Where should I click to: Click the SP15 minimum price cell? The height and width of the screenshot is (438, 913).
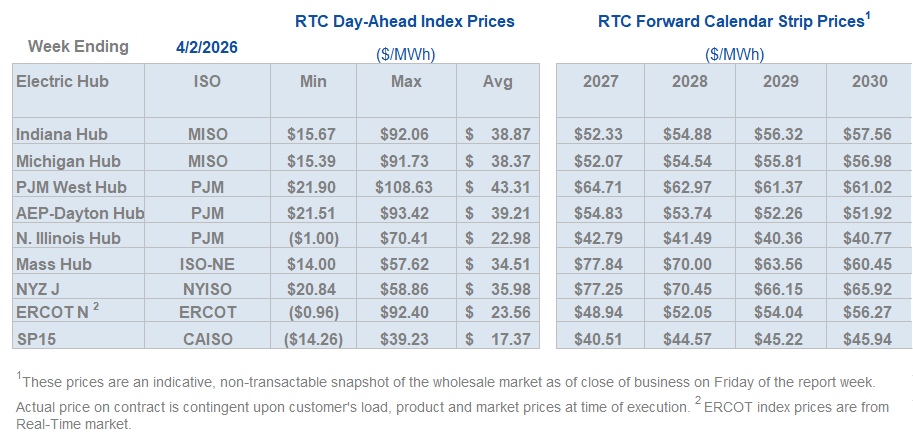click(x=313, y=339)
